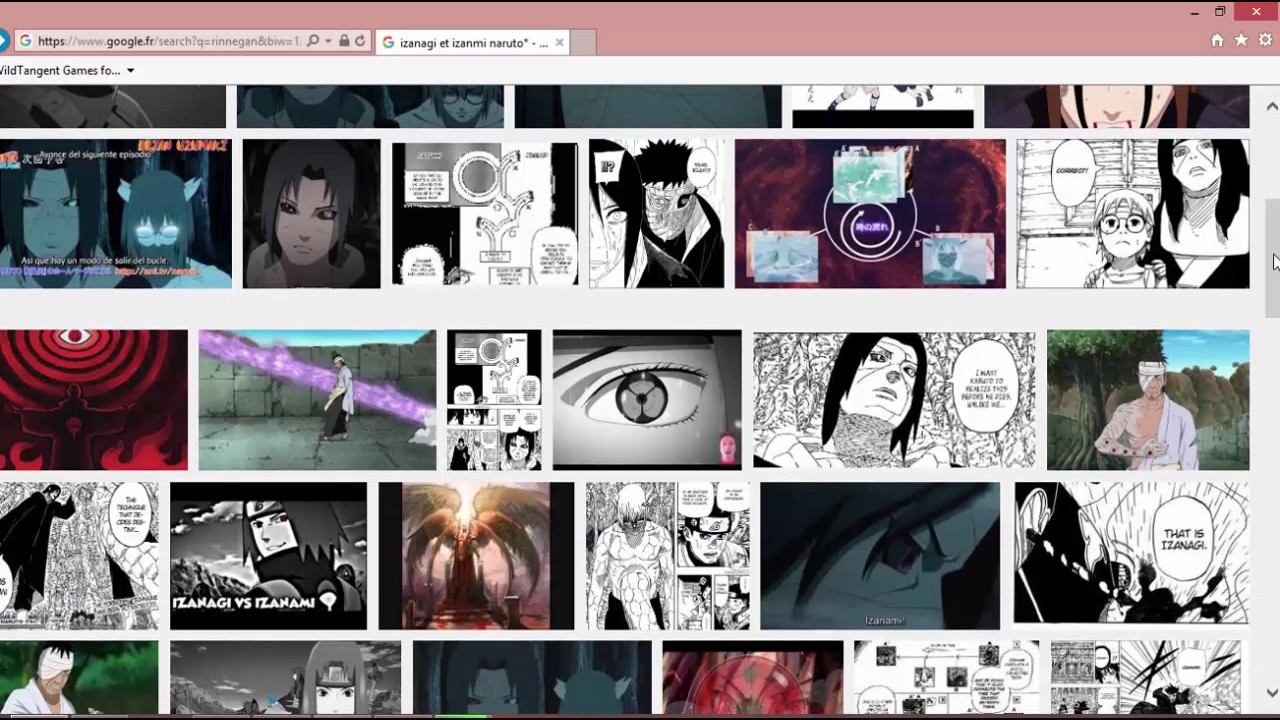Click the page scrollbar up arrow
The height and width of the screenshot is (720, 1280).
click(1272, 106)
